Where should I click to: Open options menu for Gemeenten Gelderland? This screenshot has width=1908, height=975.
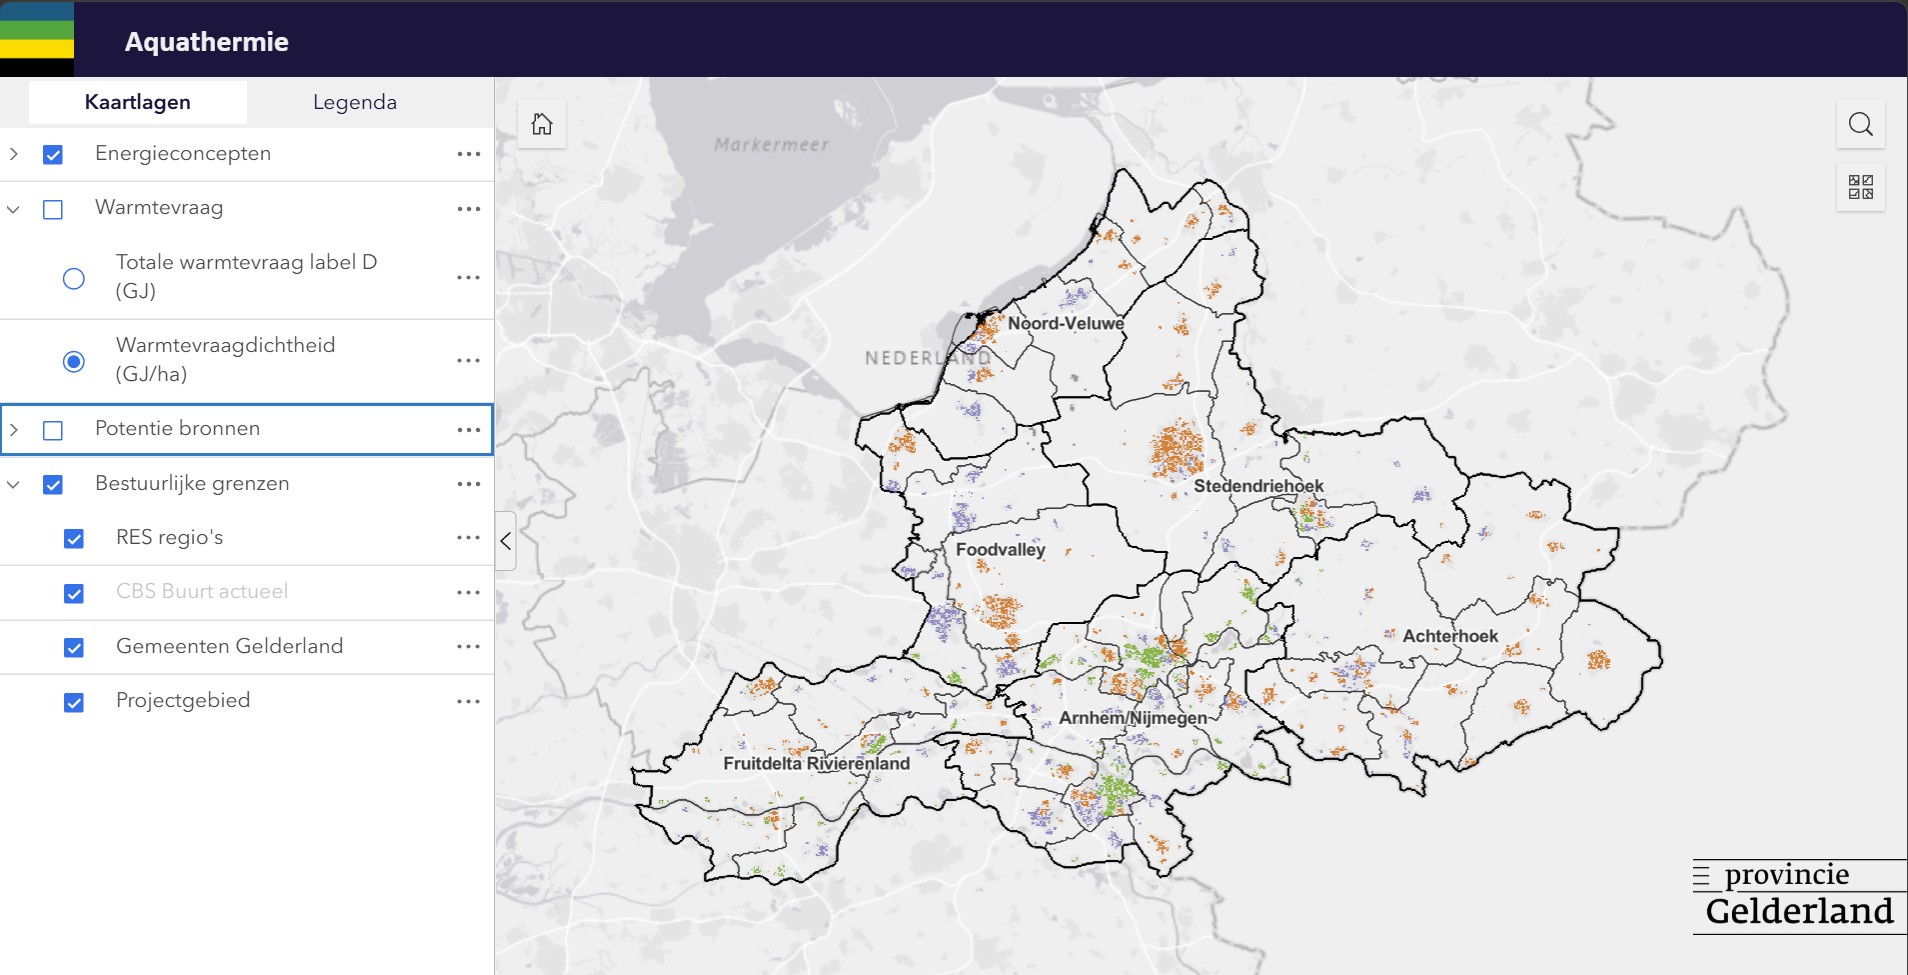[x=469, y=647]
